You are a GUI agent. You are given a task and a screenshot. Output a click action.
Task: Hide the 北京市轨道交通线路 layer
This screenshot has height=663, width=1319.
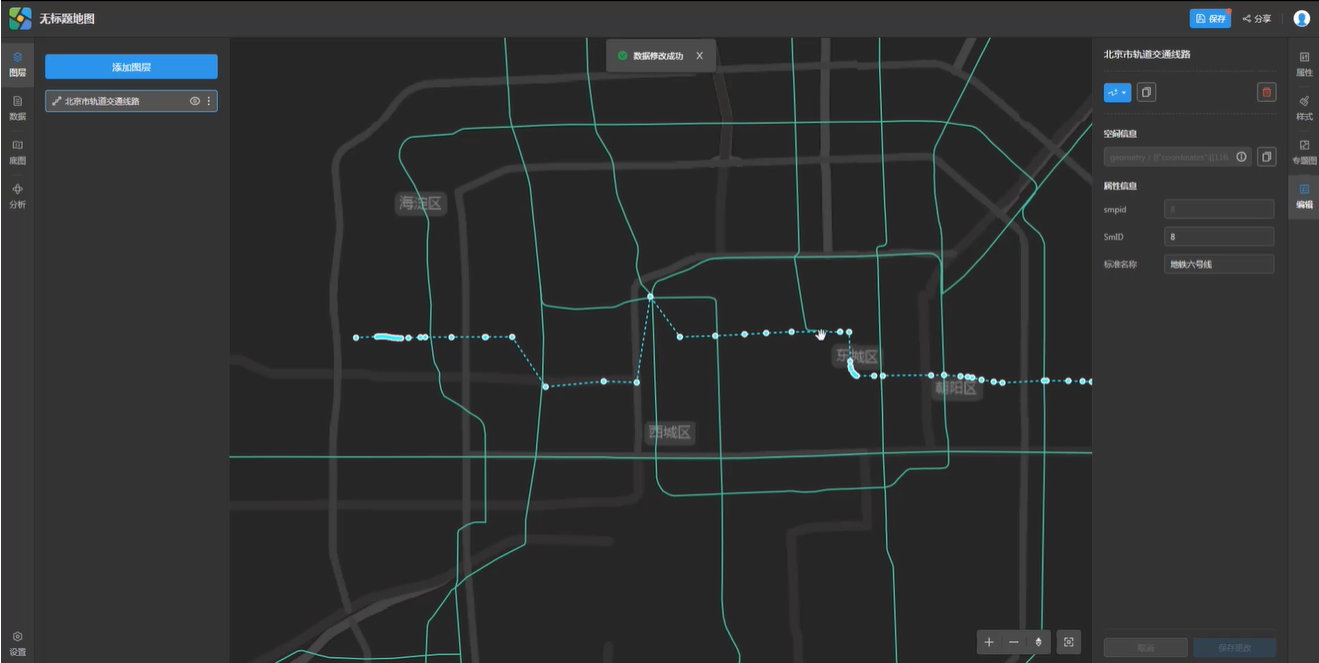[195, 101]
